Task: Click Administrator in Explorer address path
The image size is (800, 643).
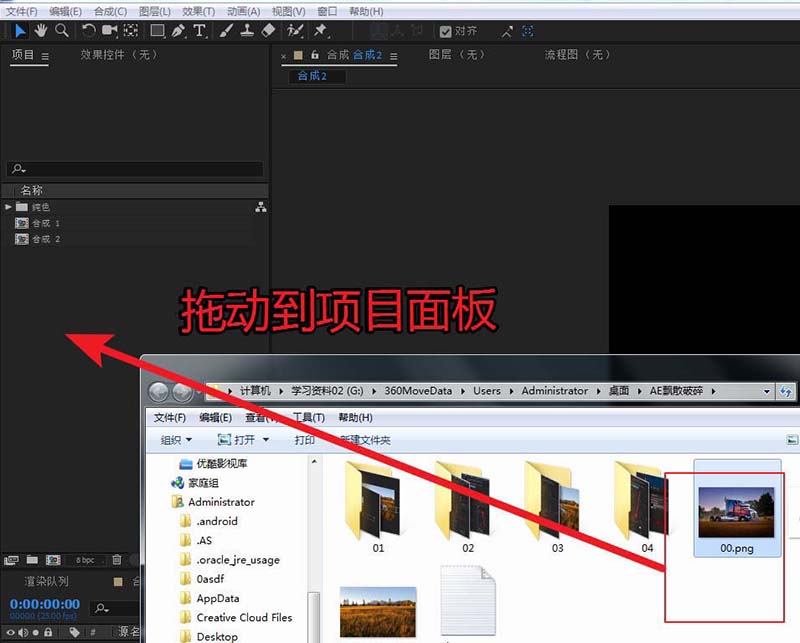Action: (x=555, y=391)
